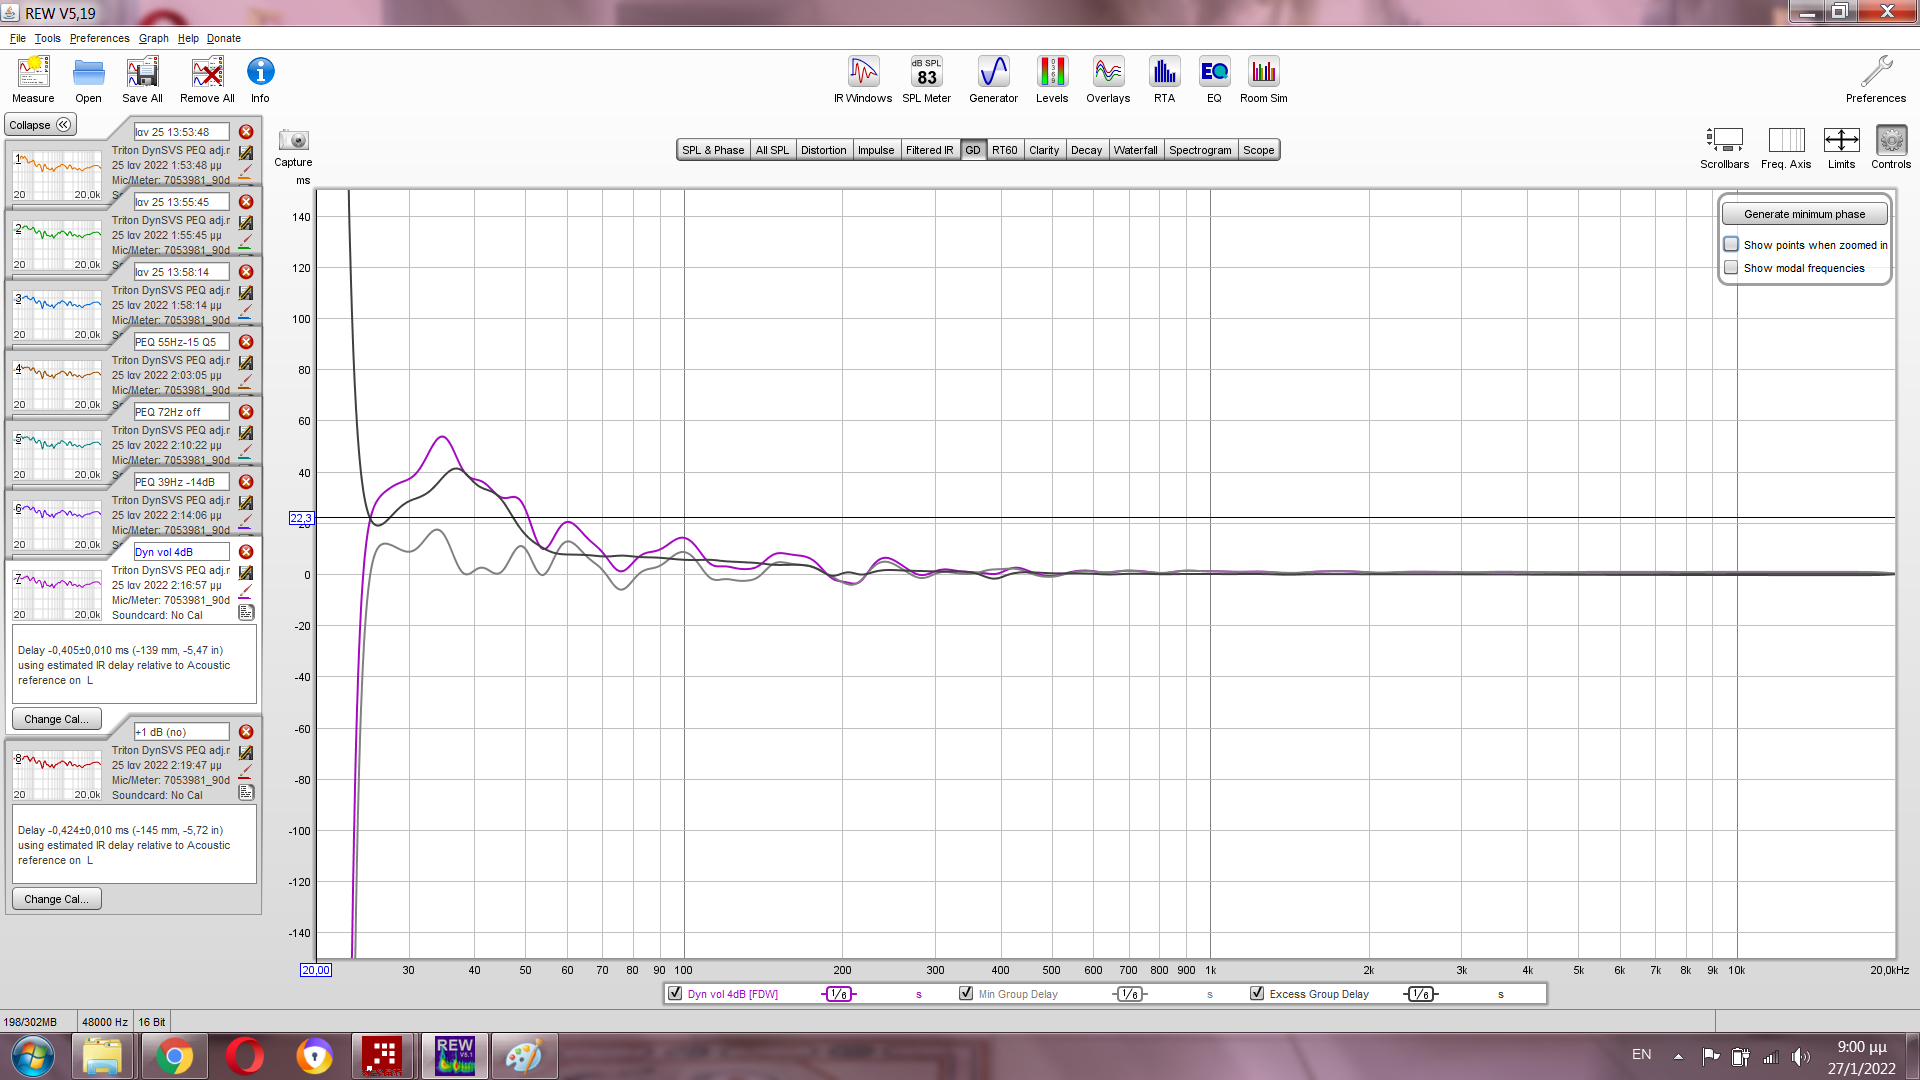Click Generate minimum phase button

pyautogui.click(x=1804, y=214)
